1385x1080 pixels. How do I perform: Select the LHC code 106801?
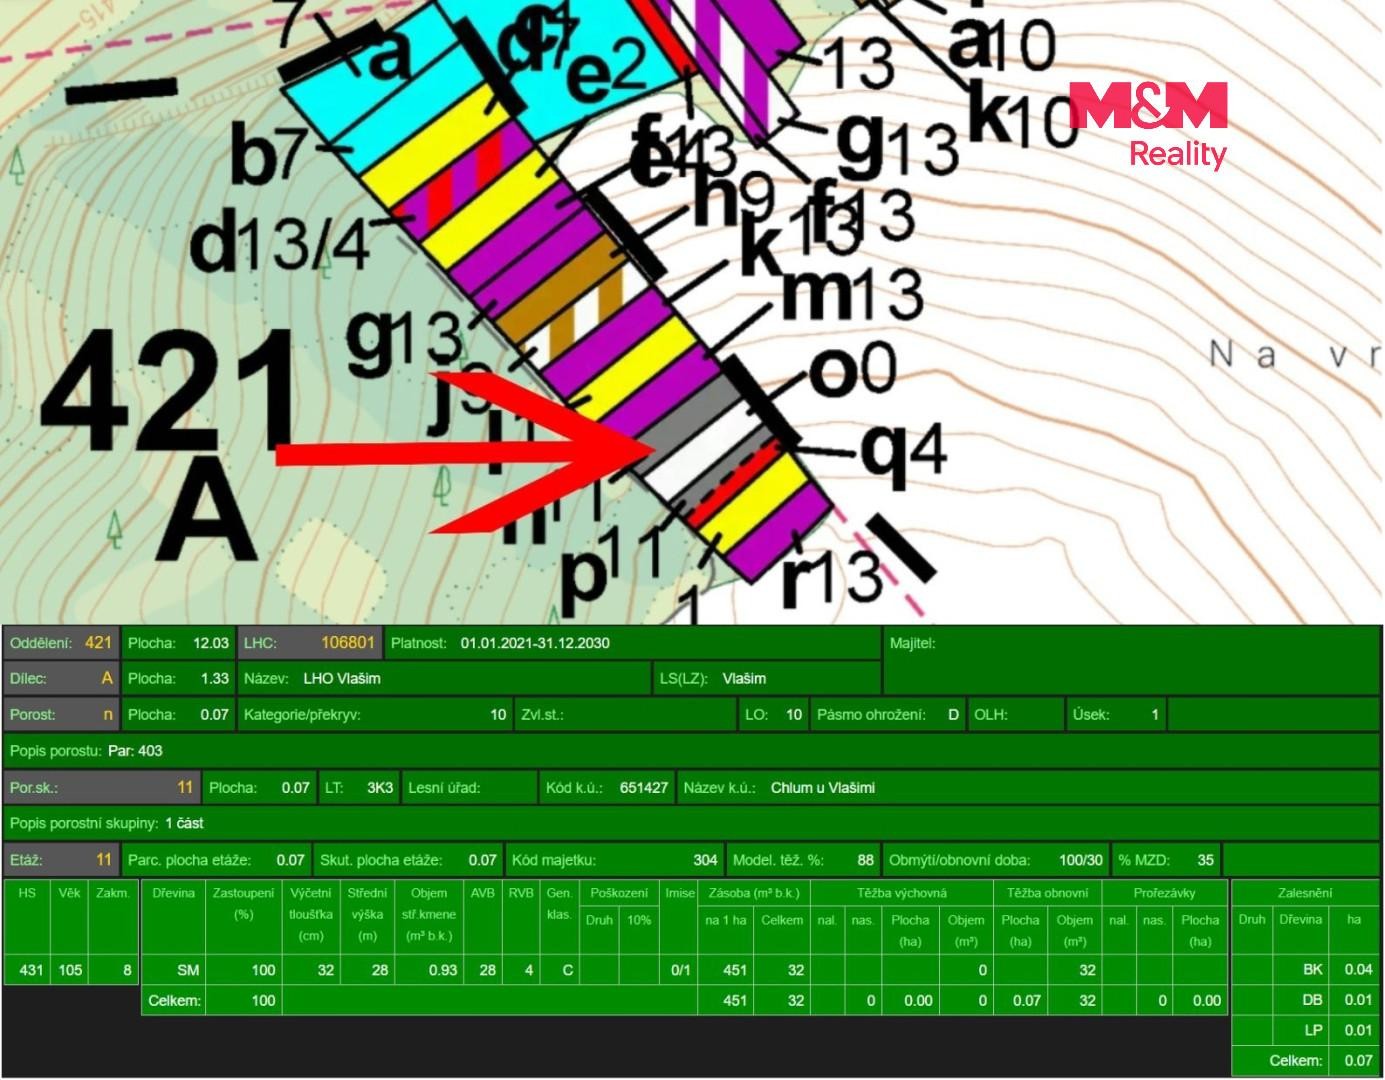point(348,643)
